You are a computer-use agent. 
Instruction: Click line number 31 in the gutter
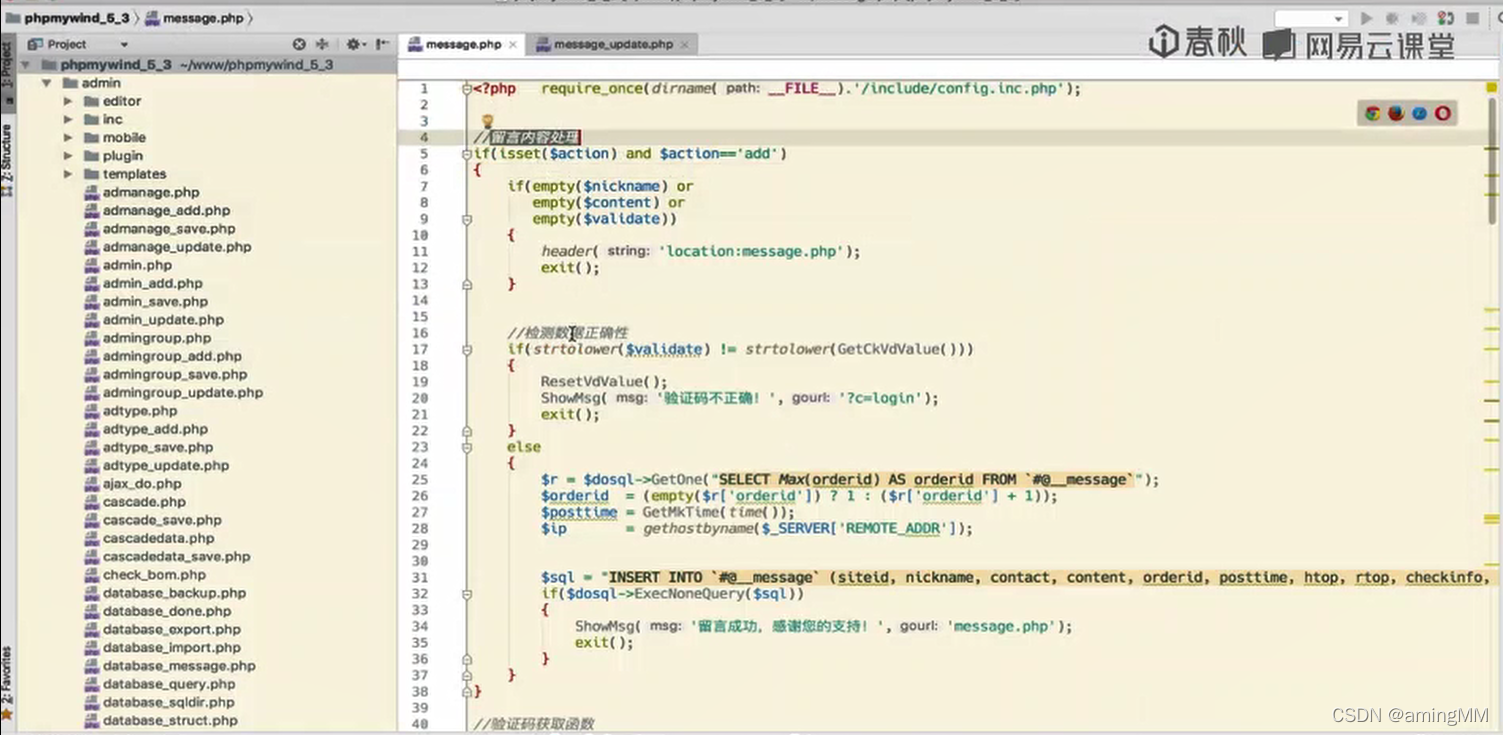point(420,577)
